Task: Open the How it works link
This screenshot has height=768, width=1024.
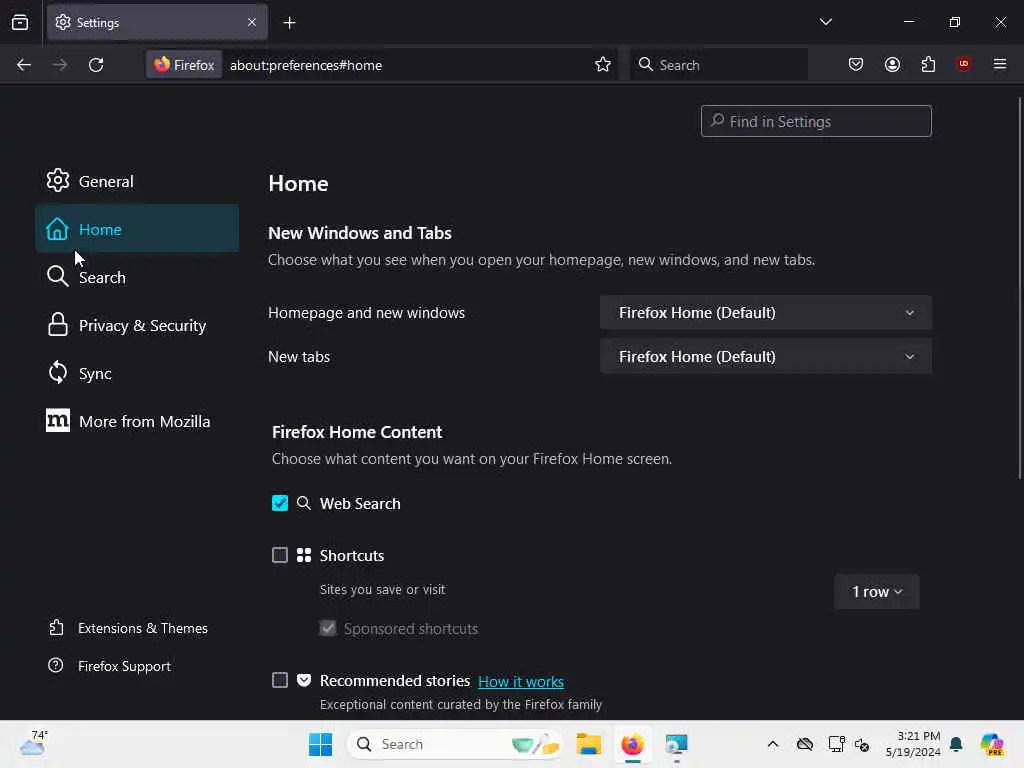Action: coord(521,681)
